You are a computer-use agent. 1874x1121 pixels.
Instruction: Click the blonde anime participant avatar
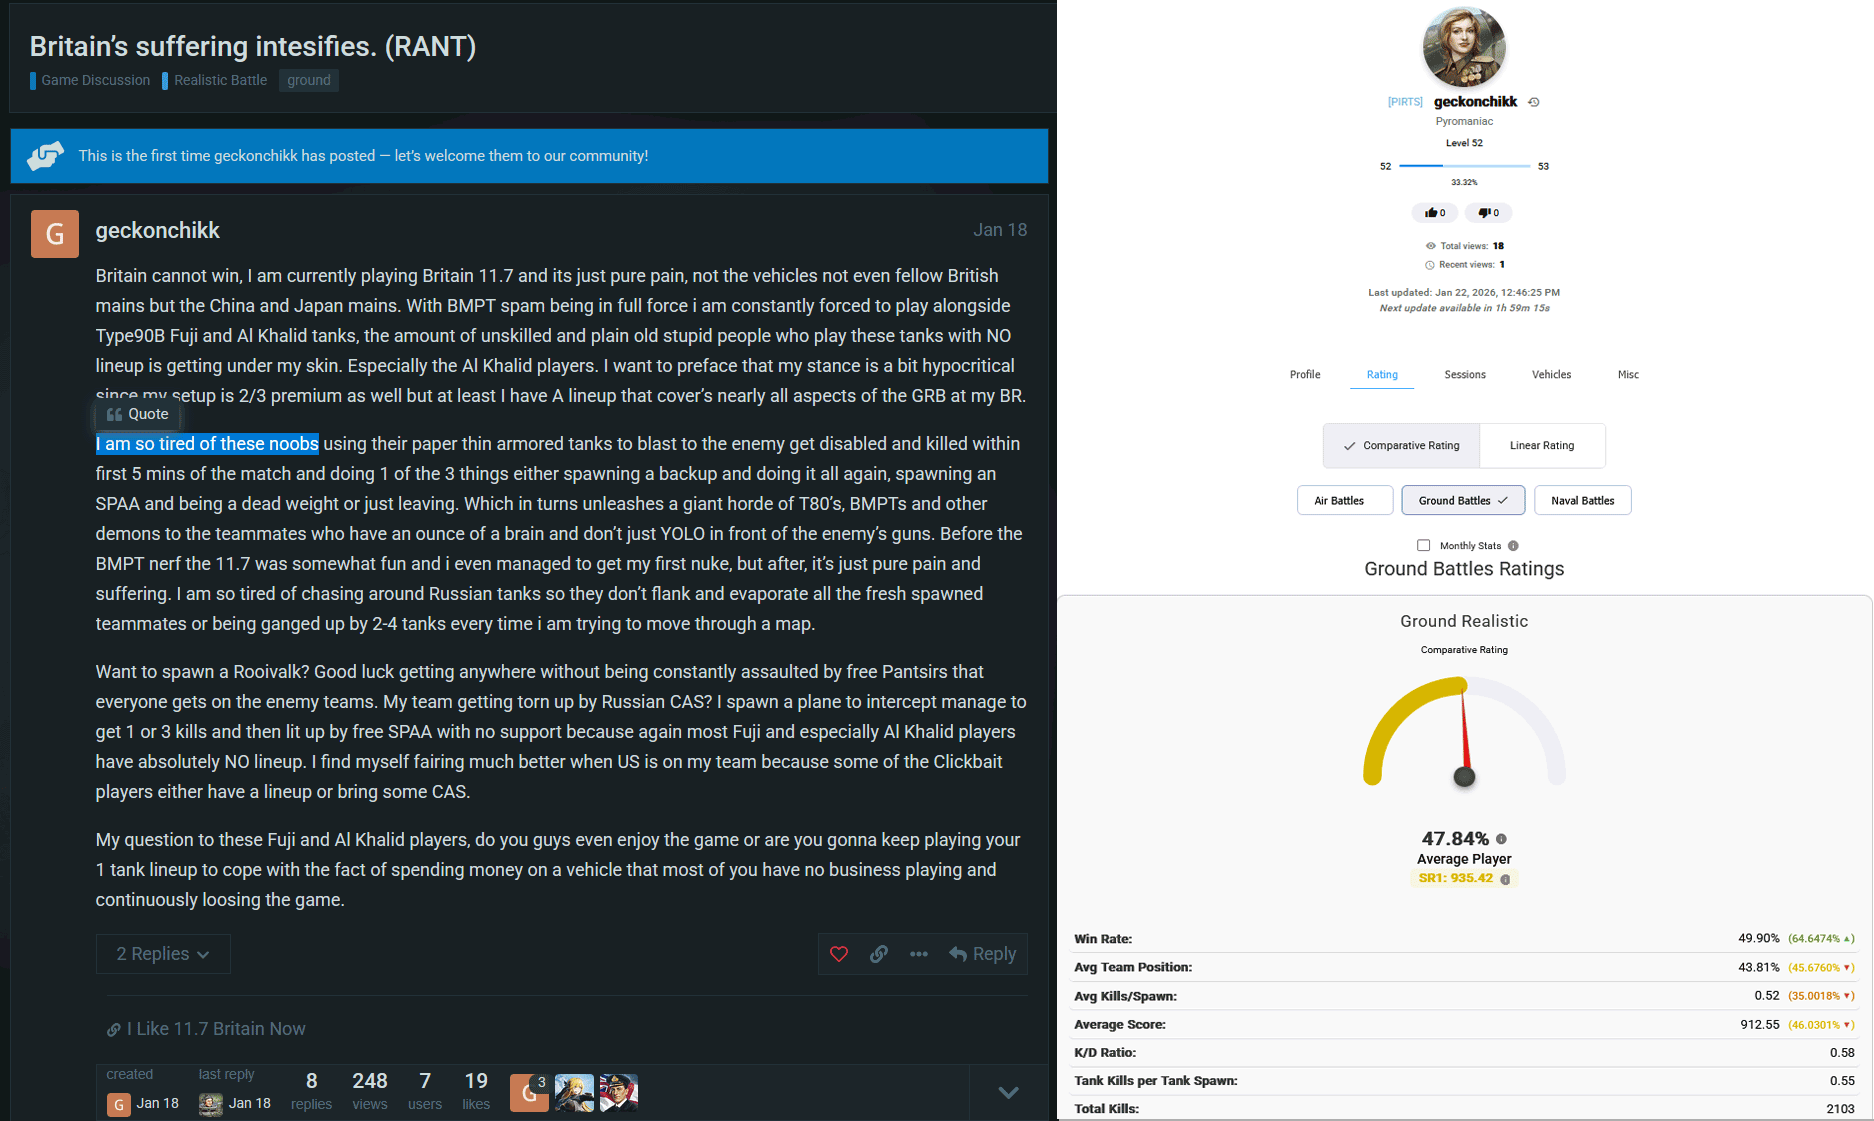point(574,1093)
